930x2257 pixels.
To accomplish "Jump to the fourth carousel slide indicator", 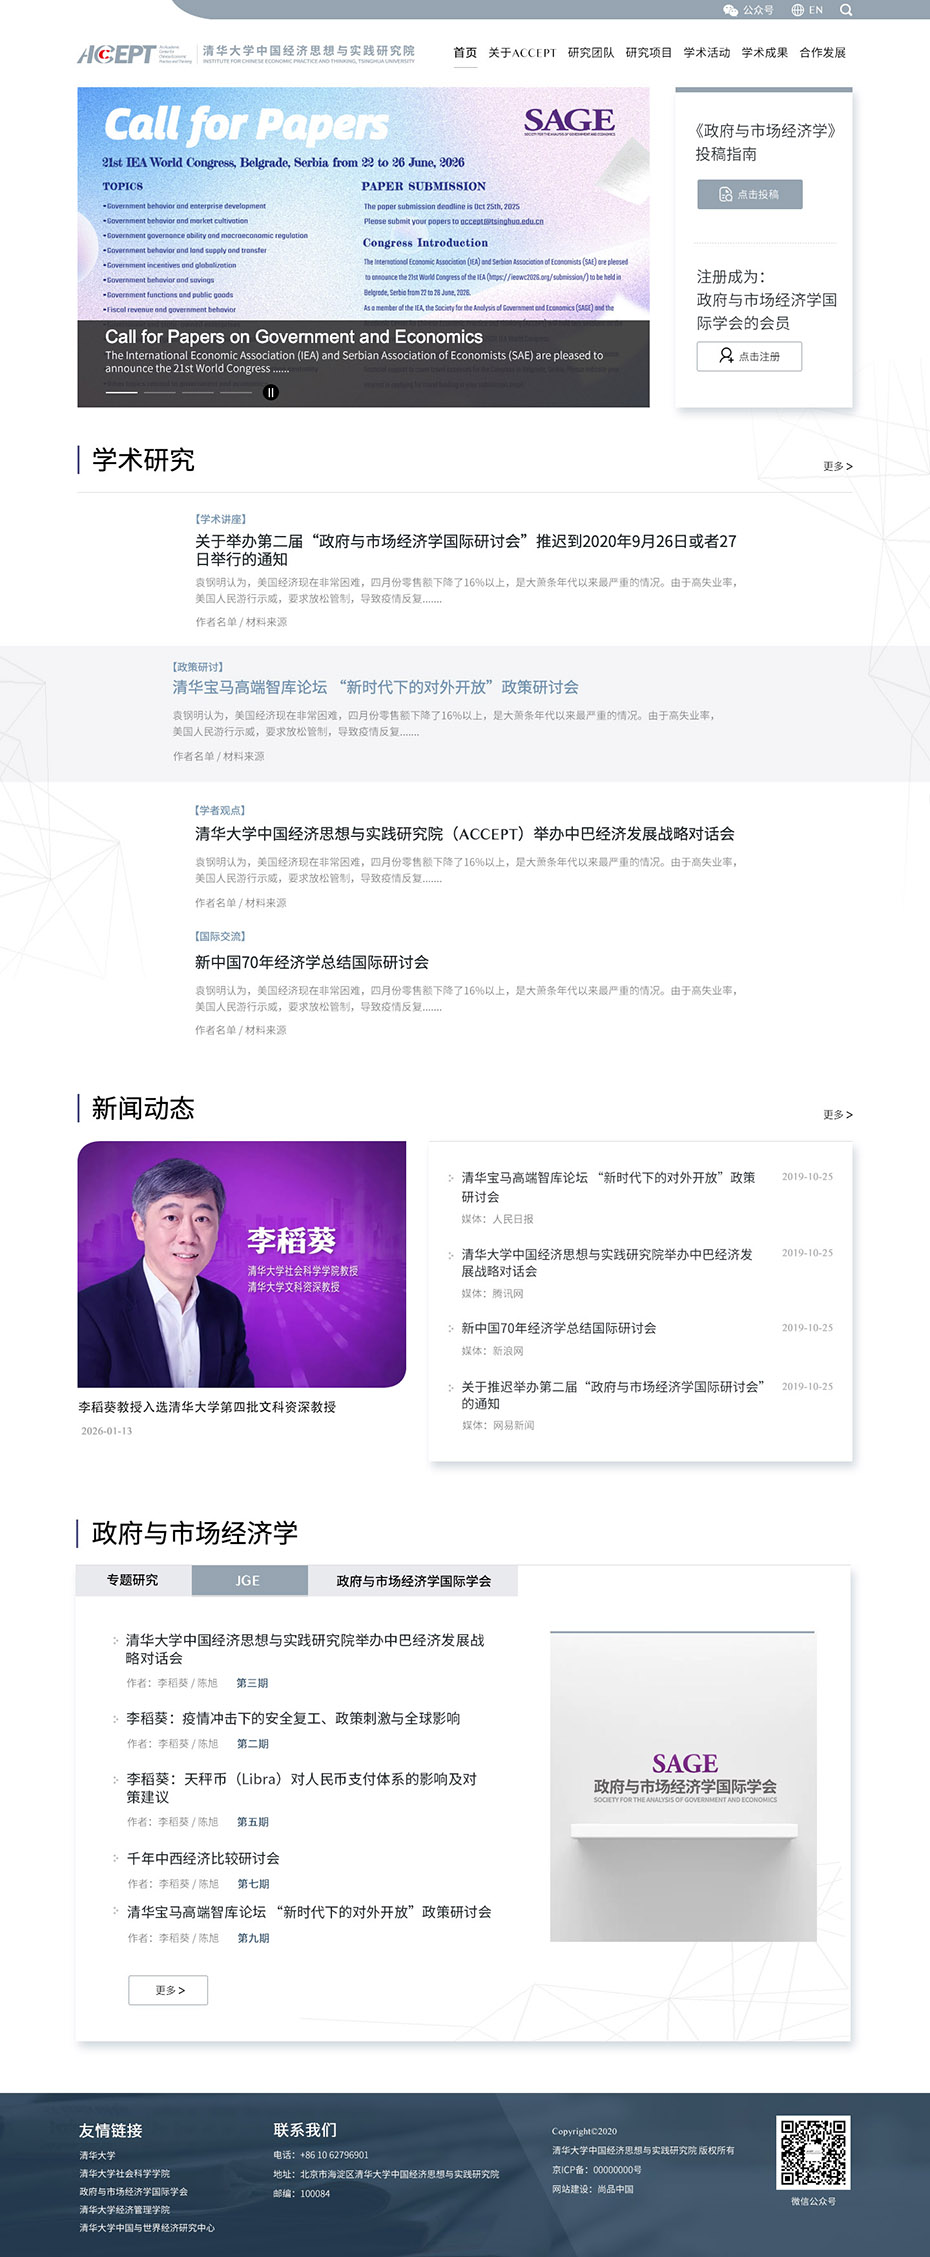I will 235,393.
